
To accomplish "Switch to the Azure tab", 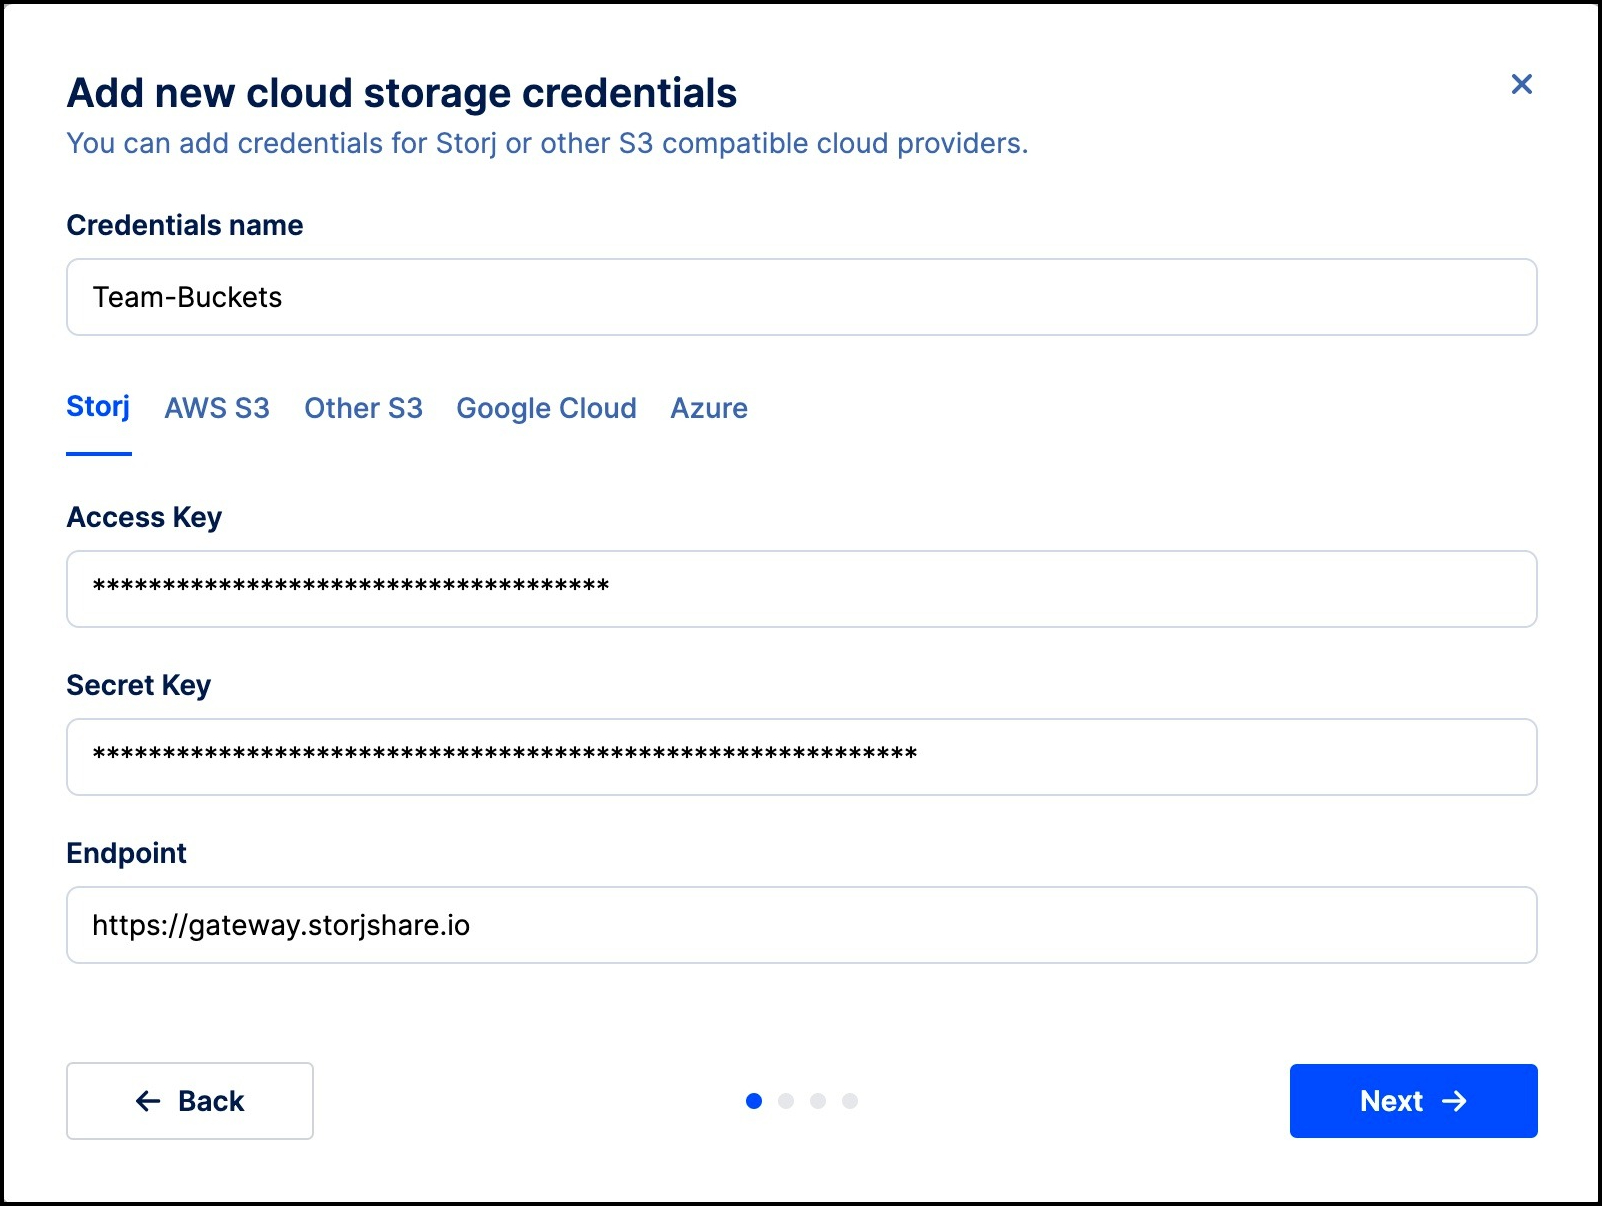I will pyautogui.click(x=709, y=408).
